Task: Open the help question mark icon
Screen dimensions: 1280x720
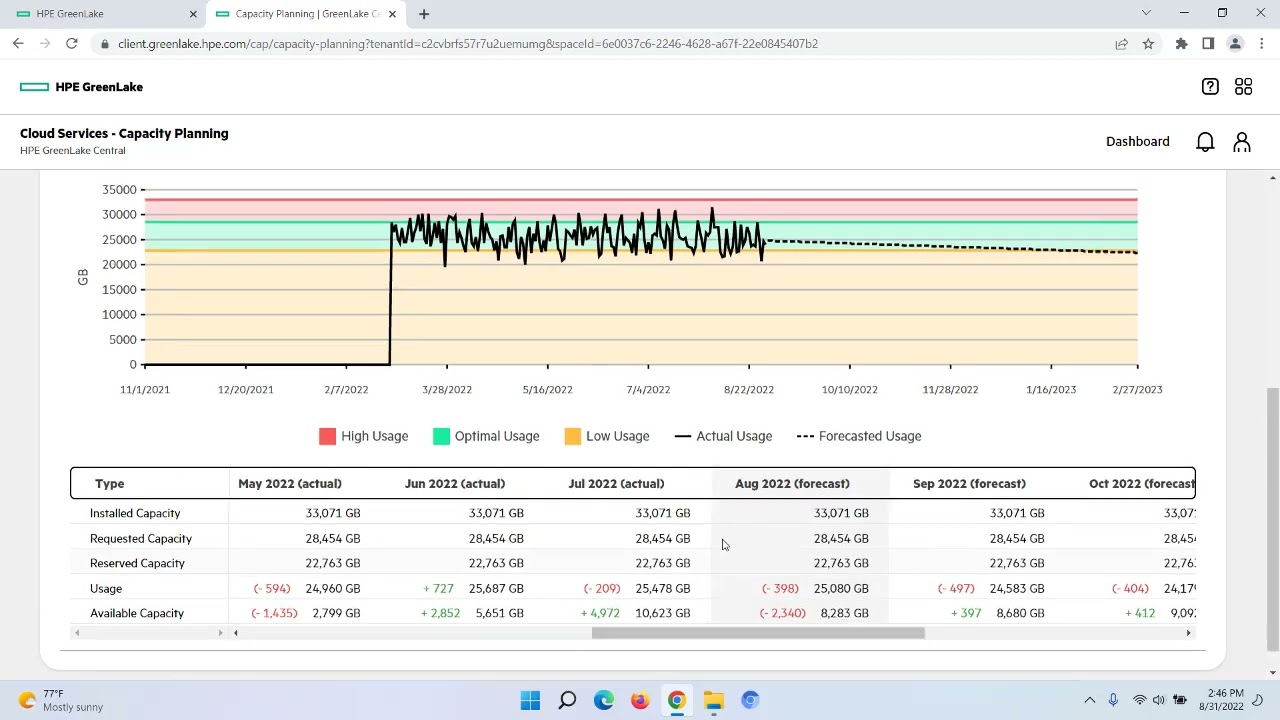Action: 1210,87
